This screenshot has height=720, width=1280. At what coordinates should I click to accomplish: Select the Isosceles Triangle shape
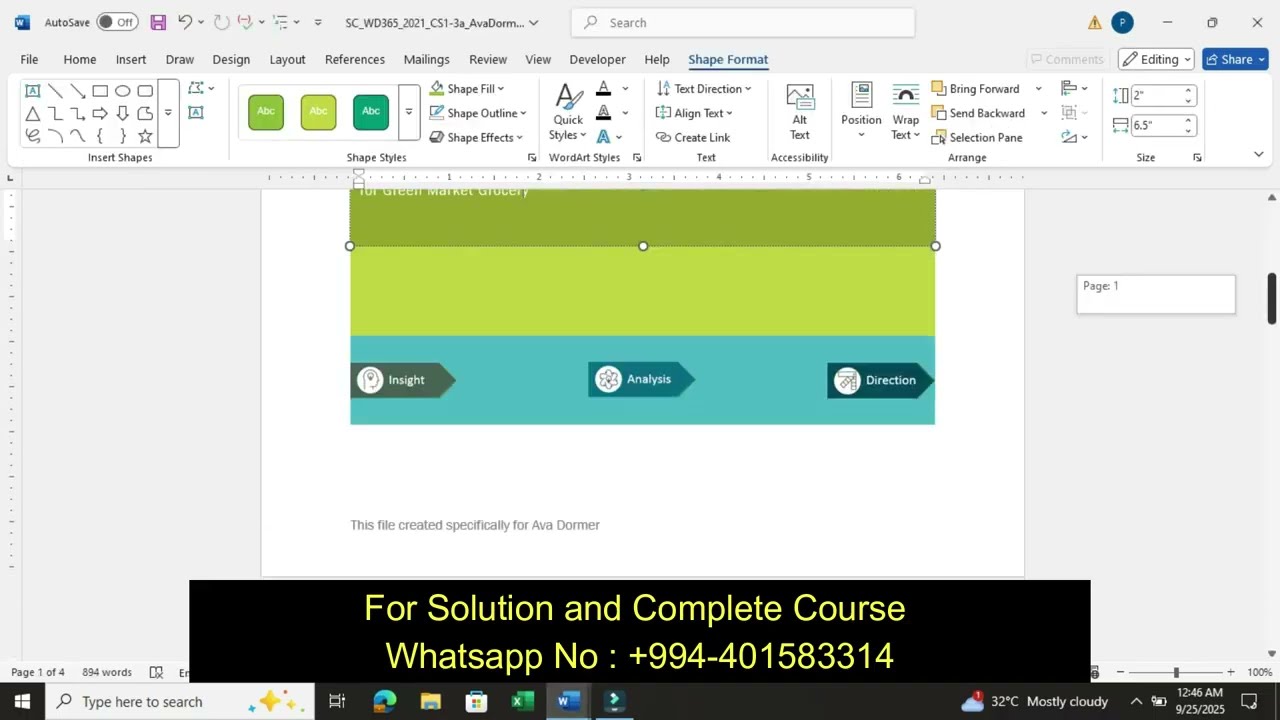(x=33, y=113)
